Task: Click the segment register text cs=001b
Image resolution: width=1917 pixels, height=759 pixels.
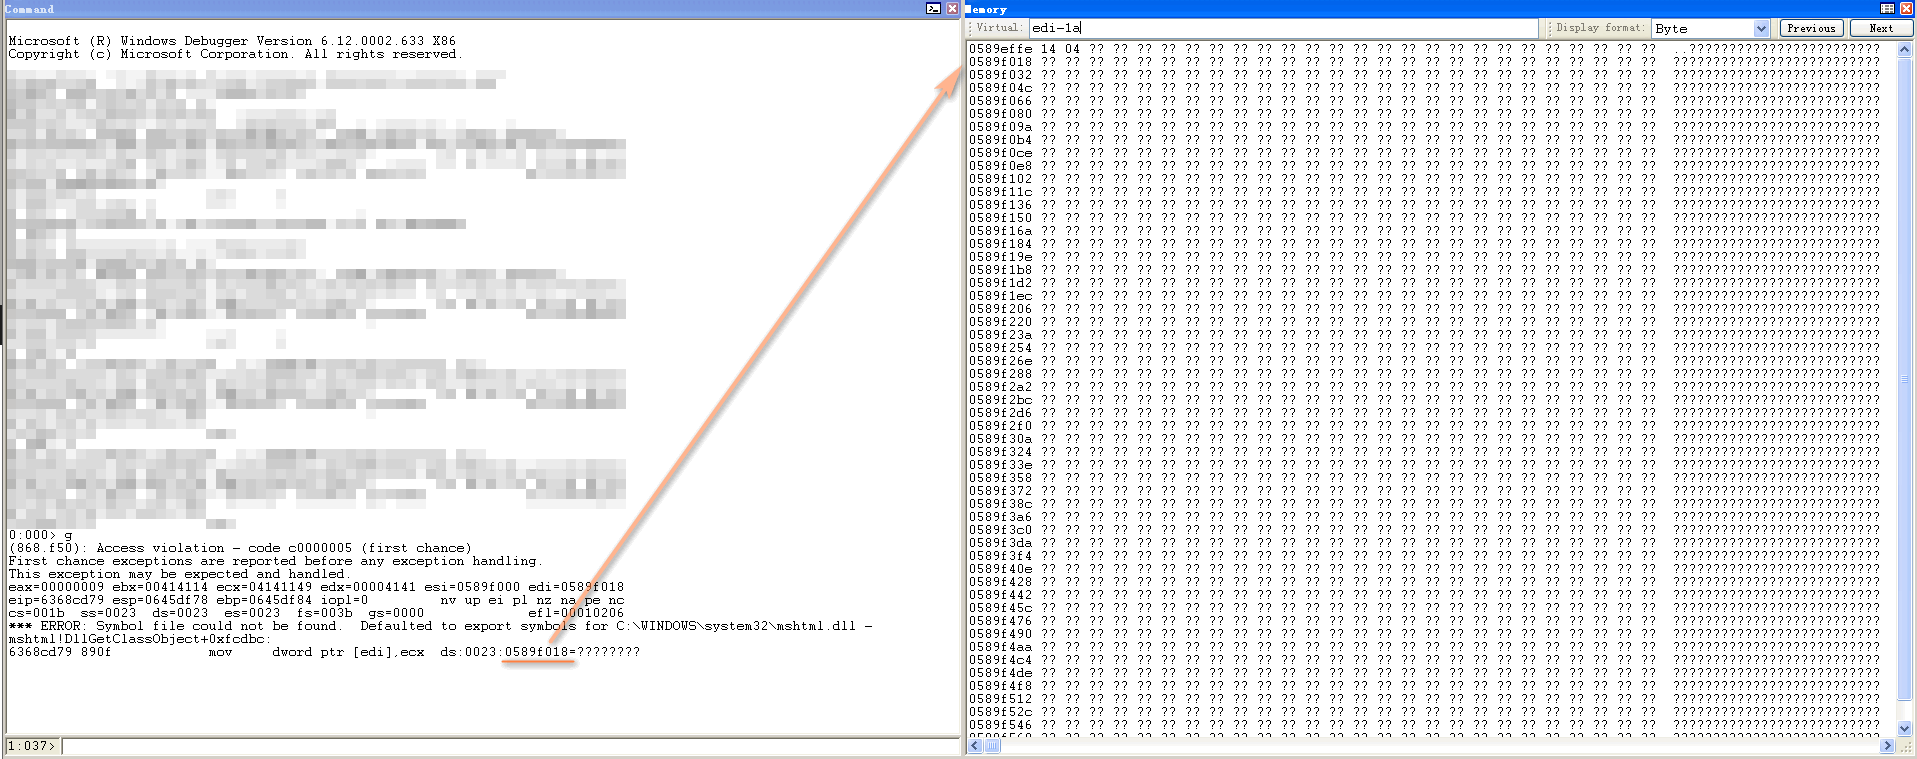Action: tap(36, 613)
